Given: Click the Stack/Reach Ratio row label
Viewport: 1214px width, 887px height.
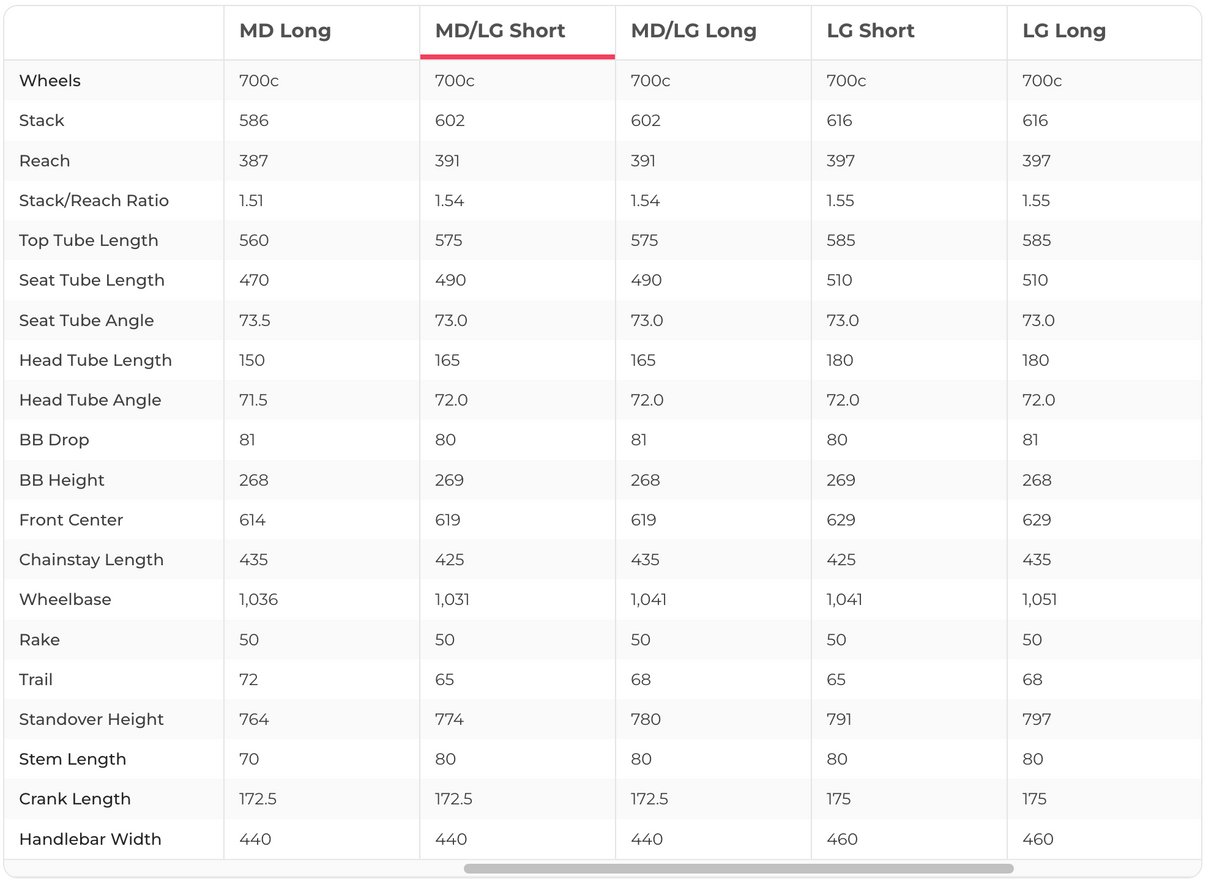Looking at the screenshot, I should pos(94,200).
